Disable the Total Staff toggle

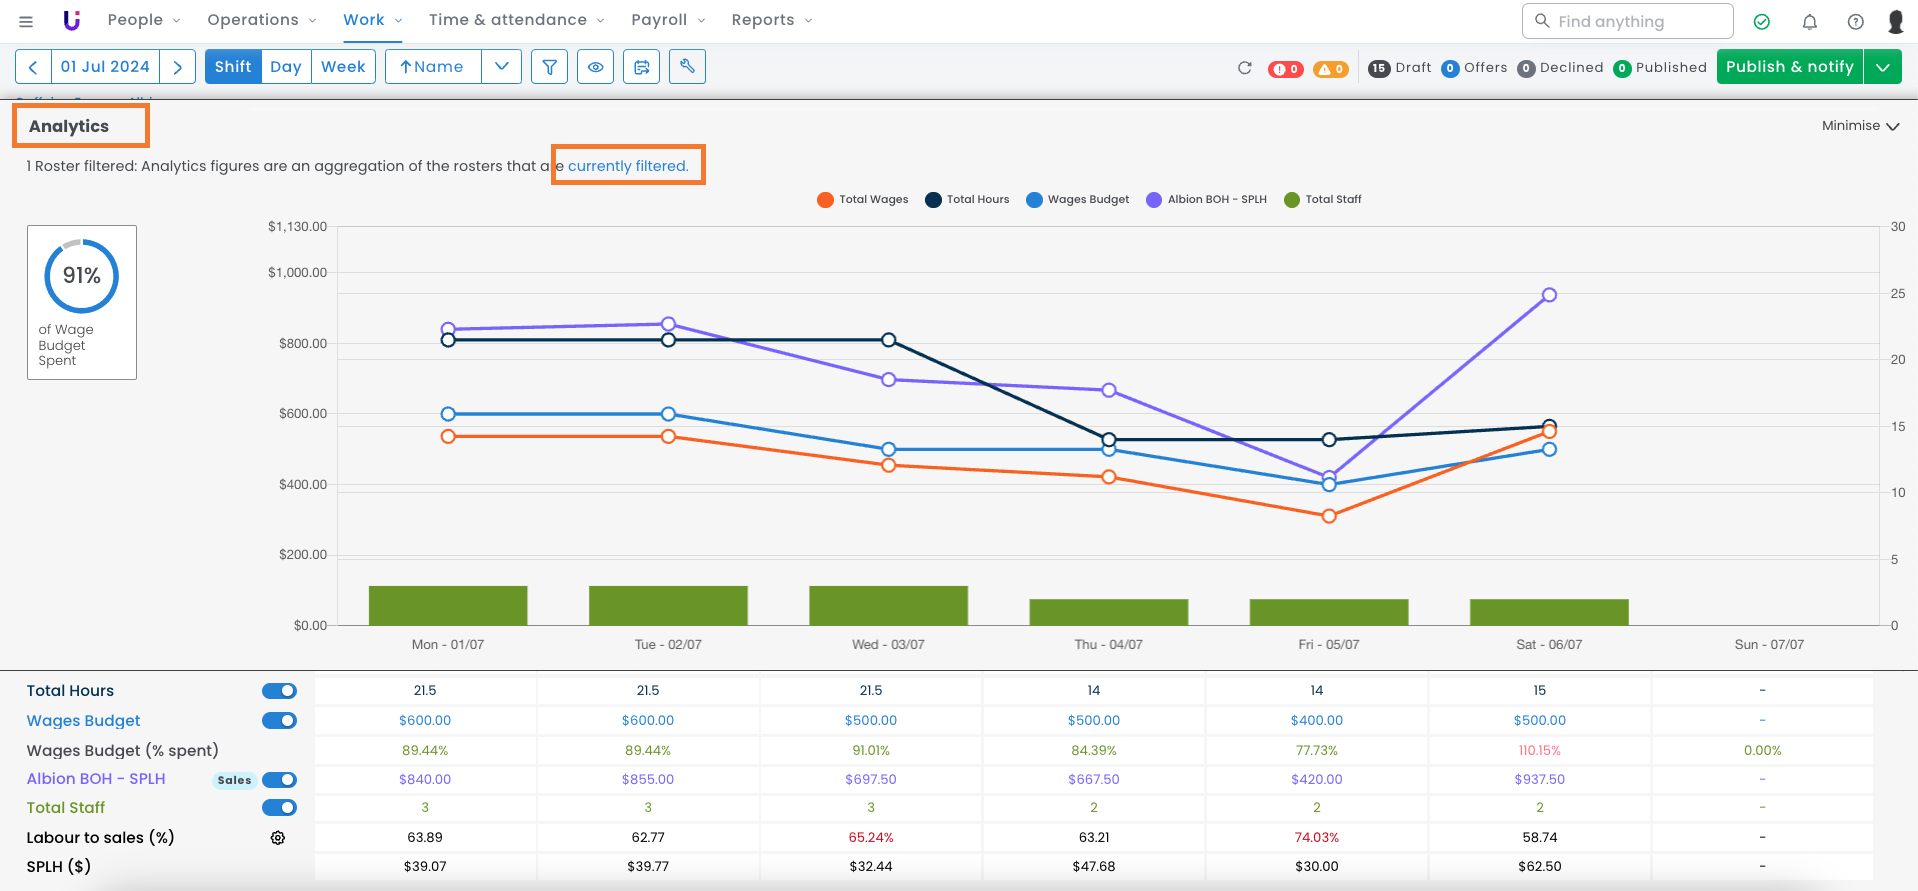[x=279, y=808]
